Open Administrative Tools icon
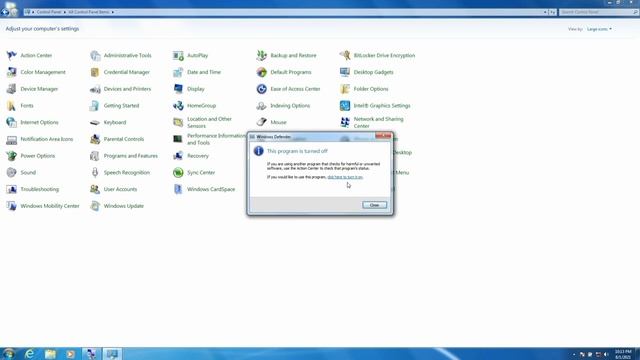The image size is (640, 360). (95, 55)
